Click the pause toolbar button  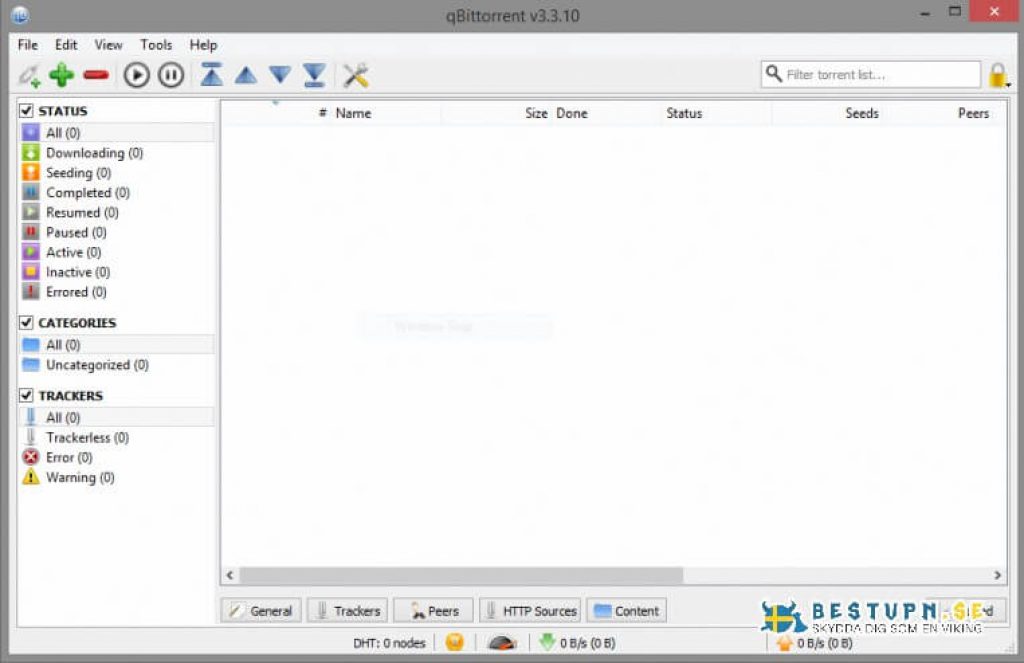pos(170,75)
